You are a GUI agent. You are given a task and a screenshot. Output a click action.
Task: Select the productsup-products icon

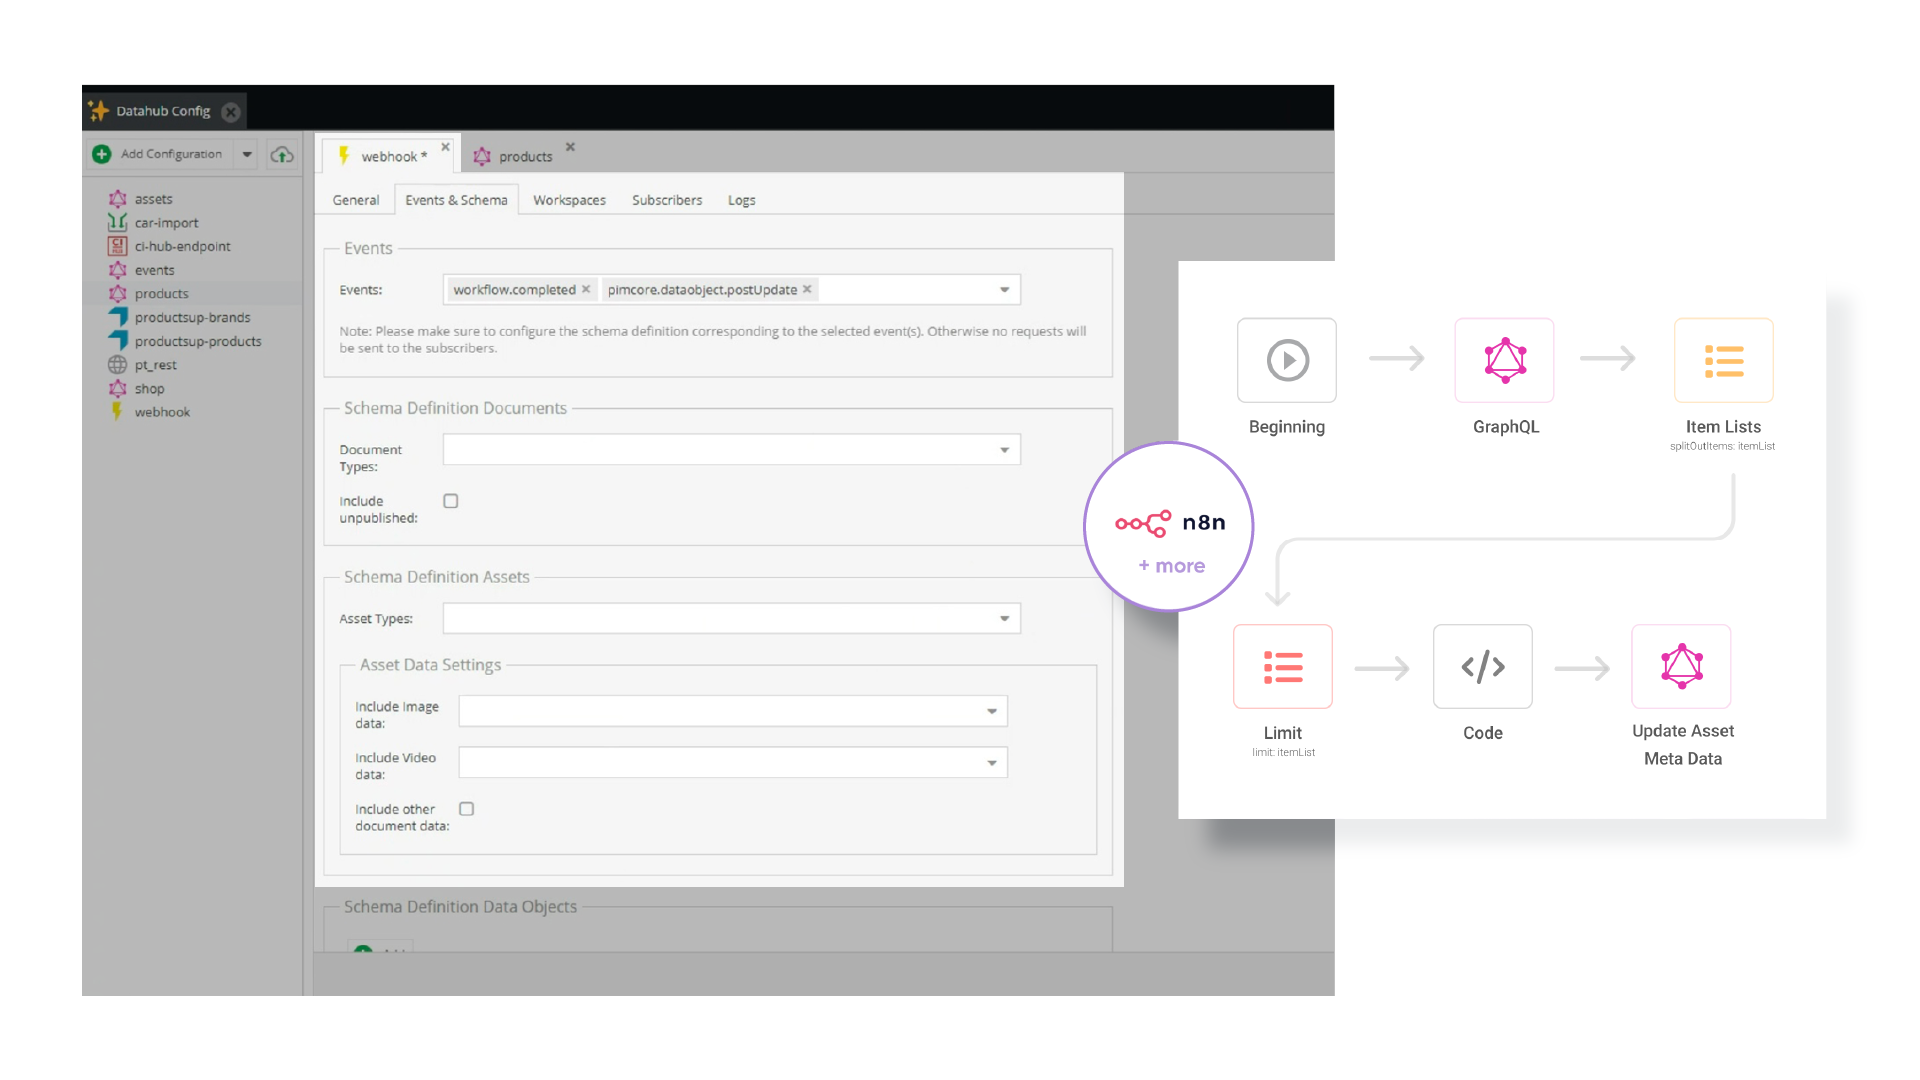[x=118, y=341]
